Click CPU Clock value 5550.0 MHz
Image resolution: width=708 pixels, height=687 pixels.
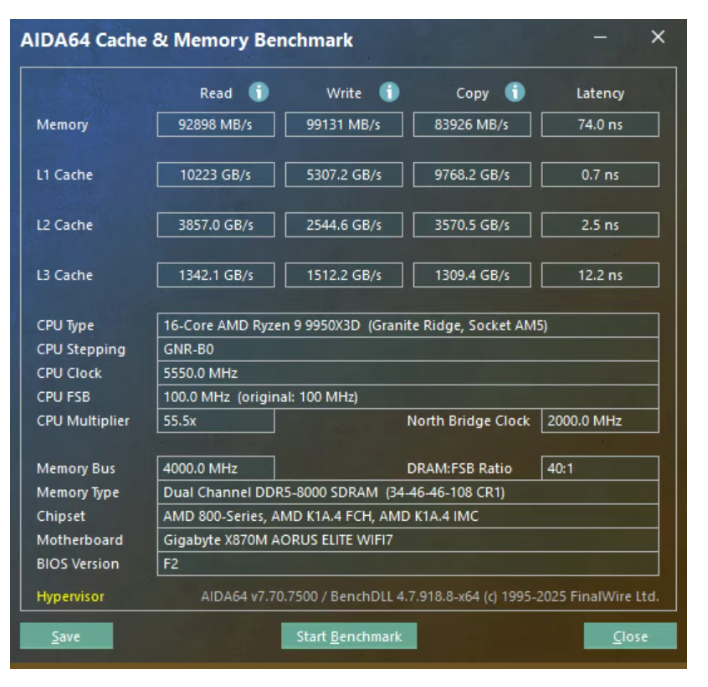408,373
